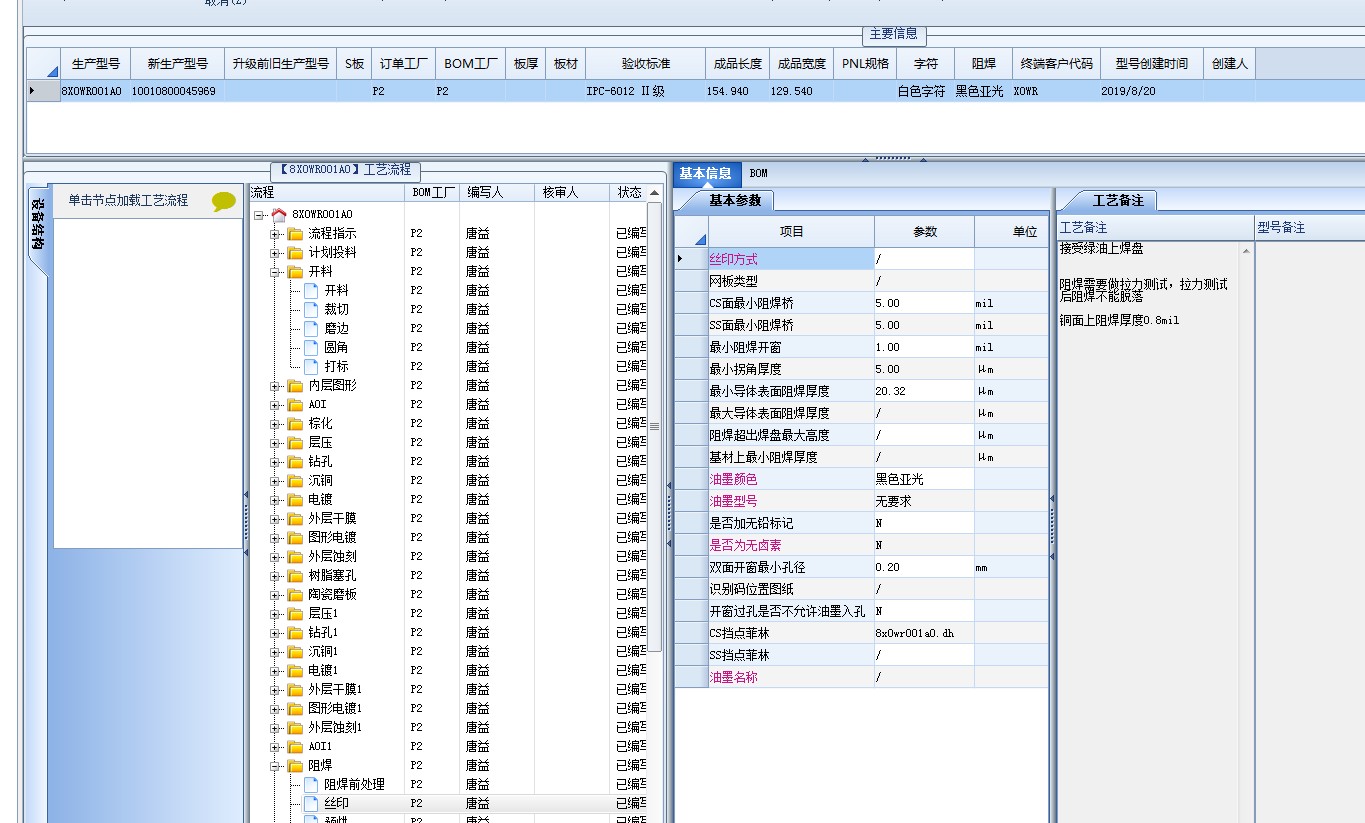
Task: Collapse the root node 8X0WR001A0
Action: tap(258, 215)
